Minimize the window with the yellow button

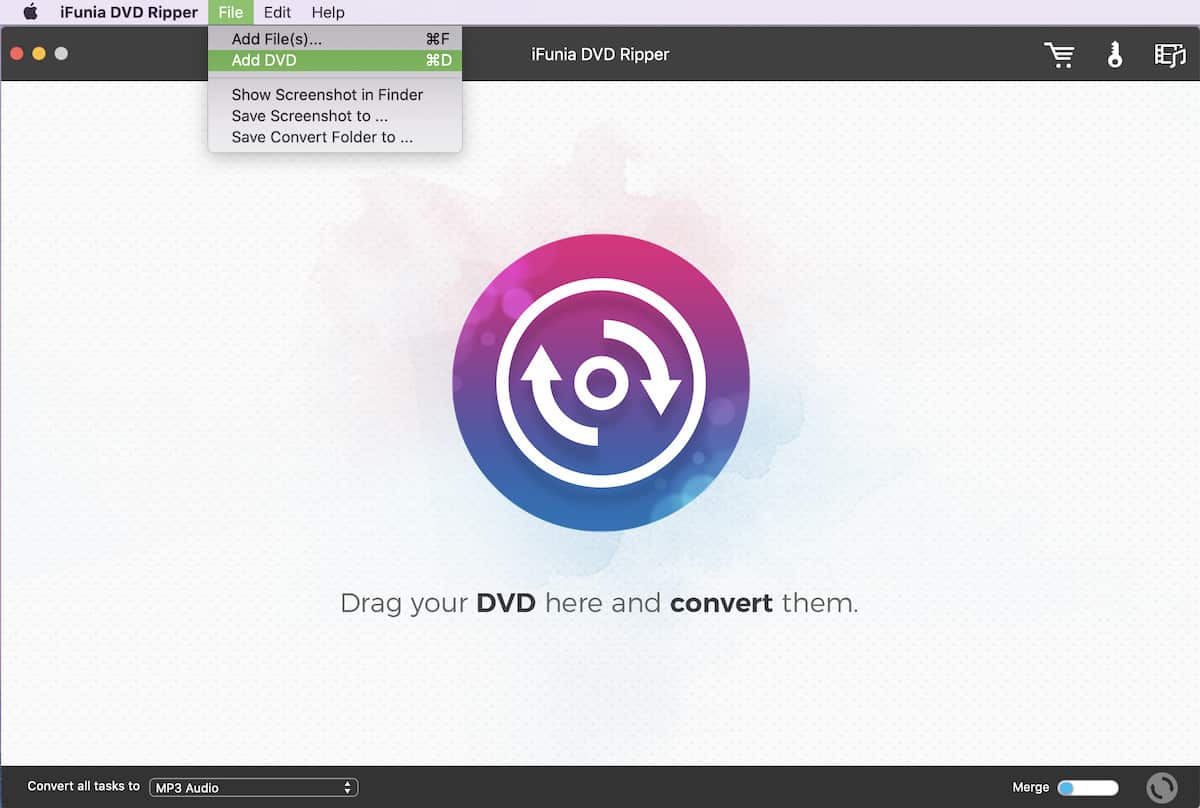39,54
